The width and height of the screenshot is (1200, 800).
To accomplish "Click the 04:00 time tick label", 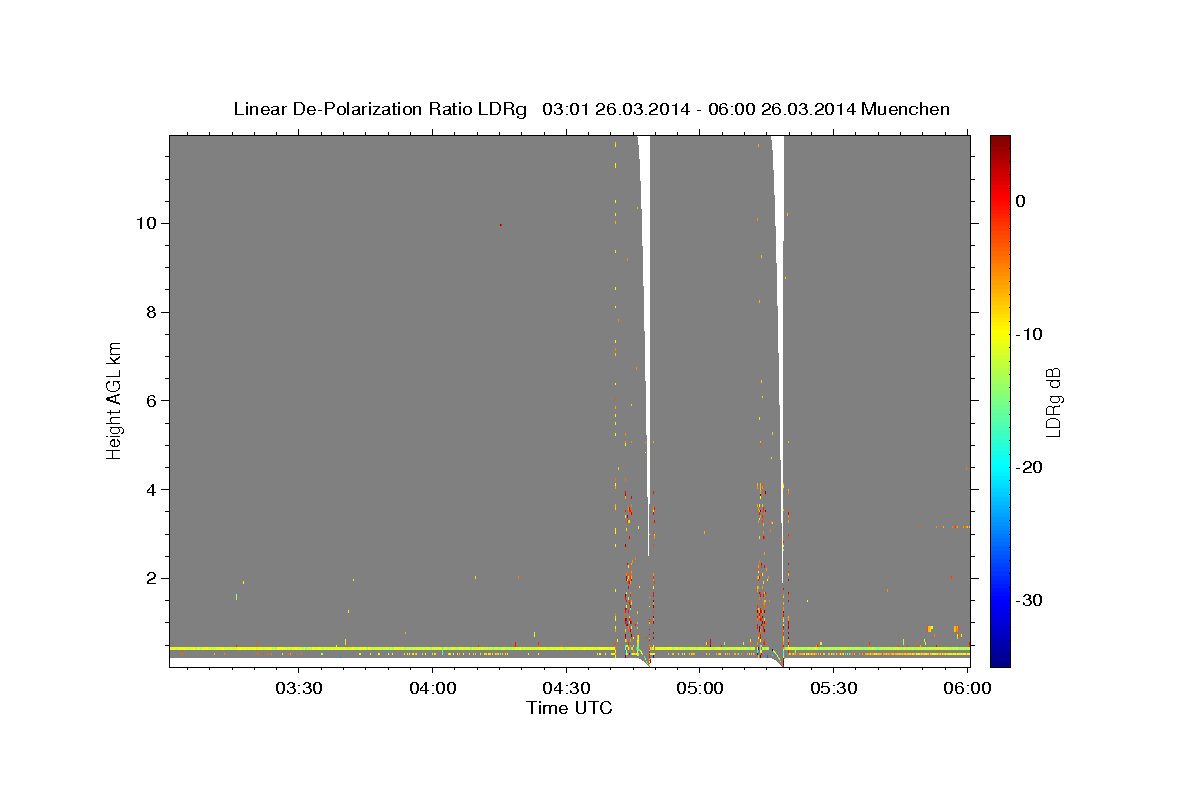I will [433, 688].
